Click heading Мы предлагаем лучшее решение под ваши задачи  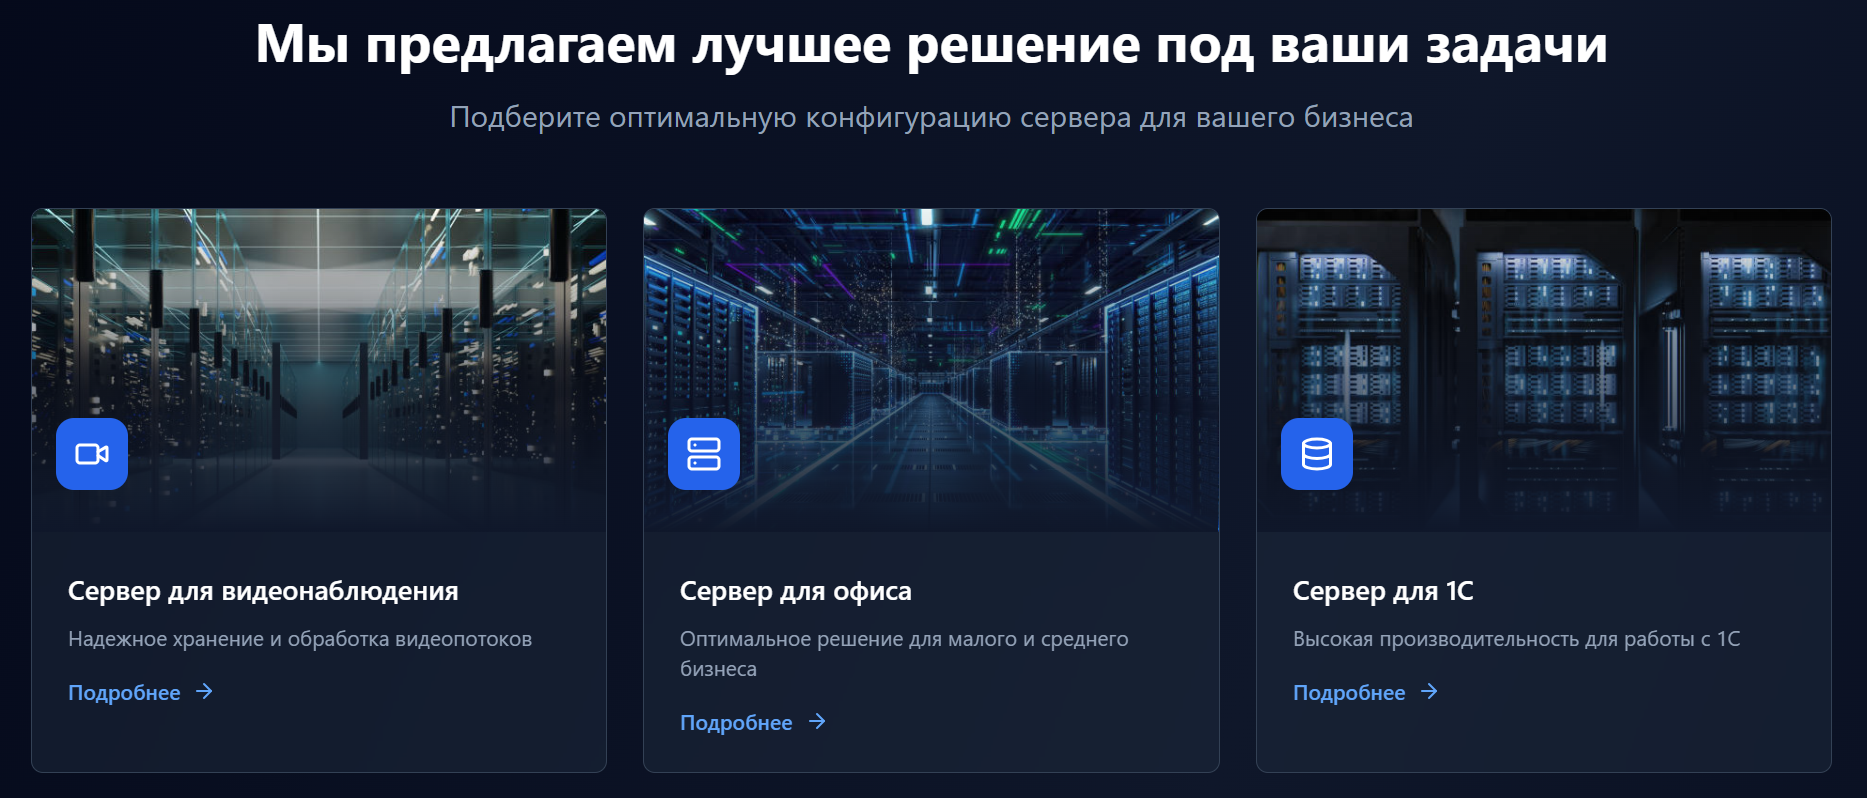(x=932, y=45)
